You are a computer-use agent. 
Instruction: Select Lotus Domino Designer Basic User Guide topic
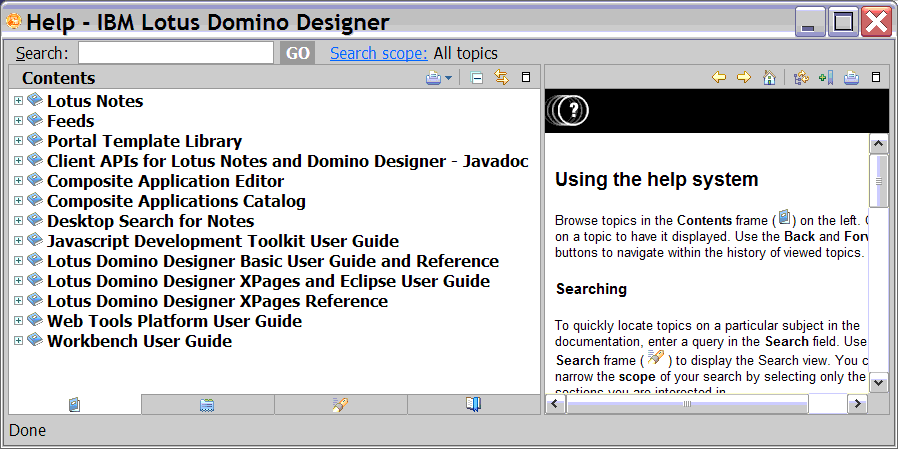[273, 261]
